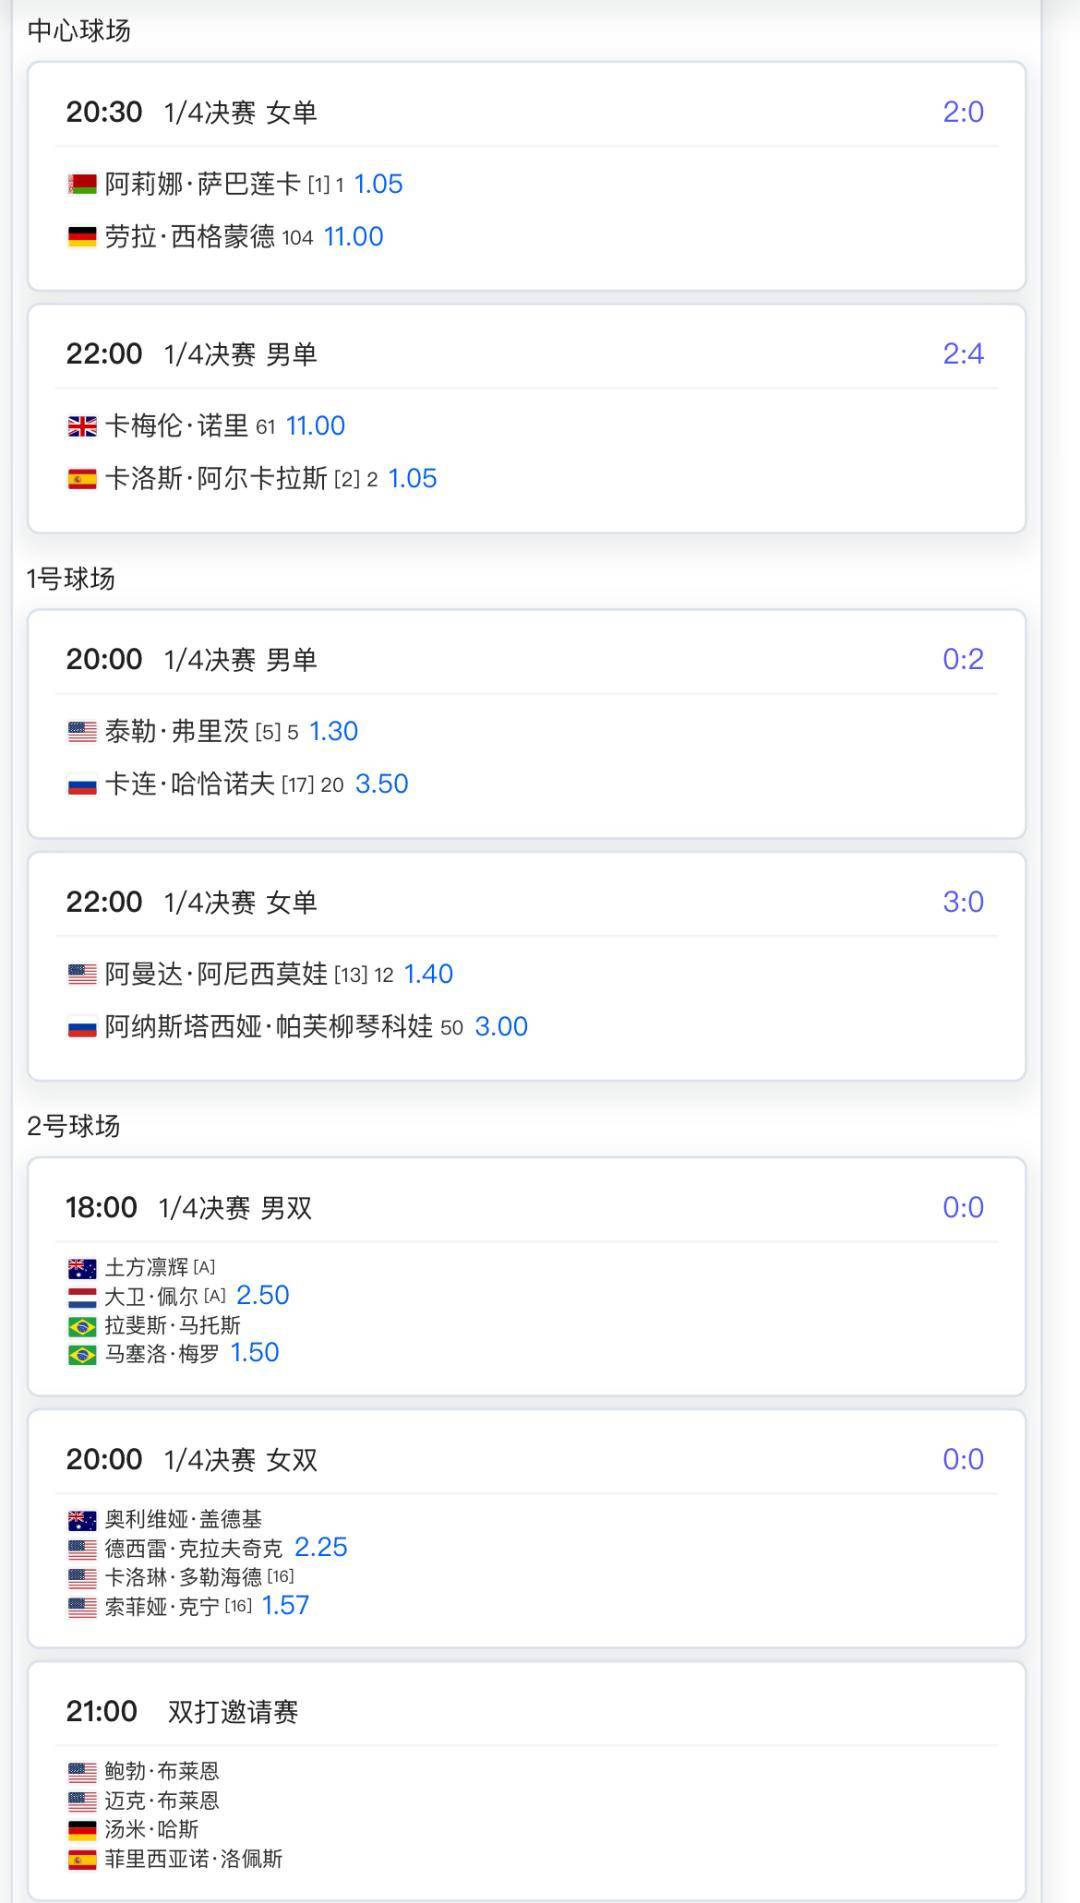Click the Russian flag beside 卡连·哈恰诺夫
The height and width of the screenshot is (1903, 1080).
pyautogui.click(x=82, y=784)
